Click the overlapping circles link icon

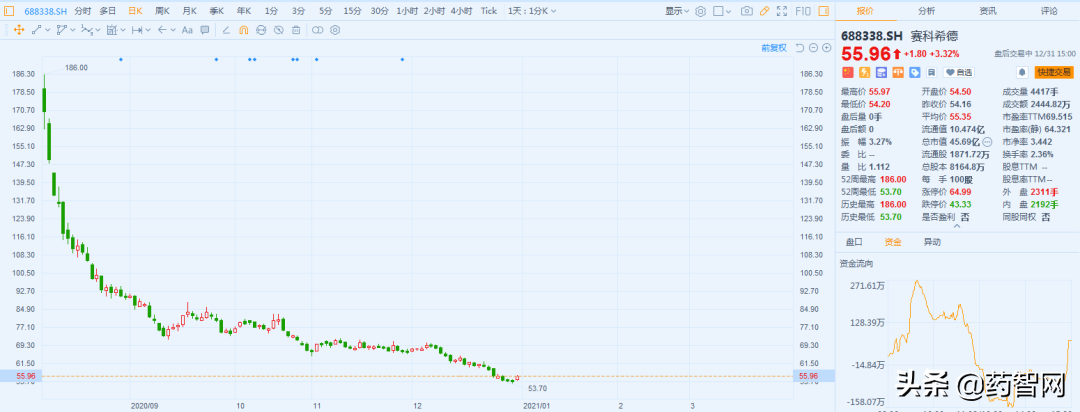[x=318, y=30]
